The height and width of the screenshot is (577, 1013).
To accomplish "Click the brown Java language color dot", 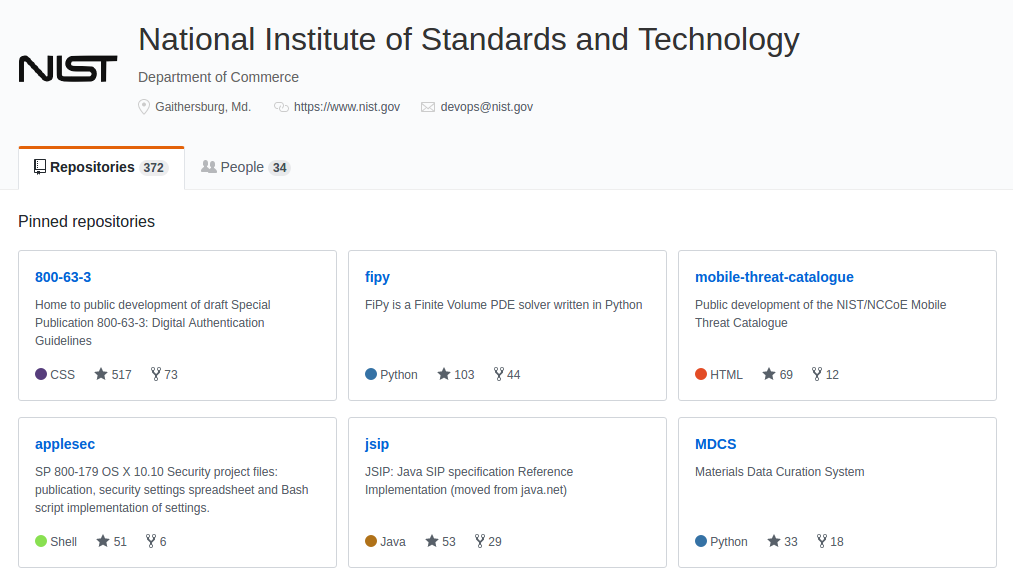I will [371, 541].
